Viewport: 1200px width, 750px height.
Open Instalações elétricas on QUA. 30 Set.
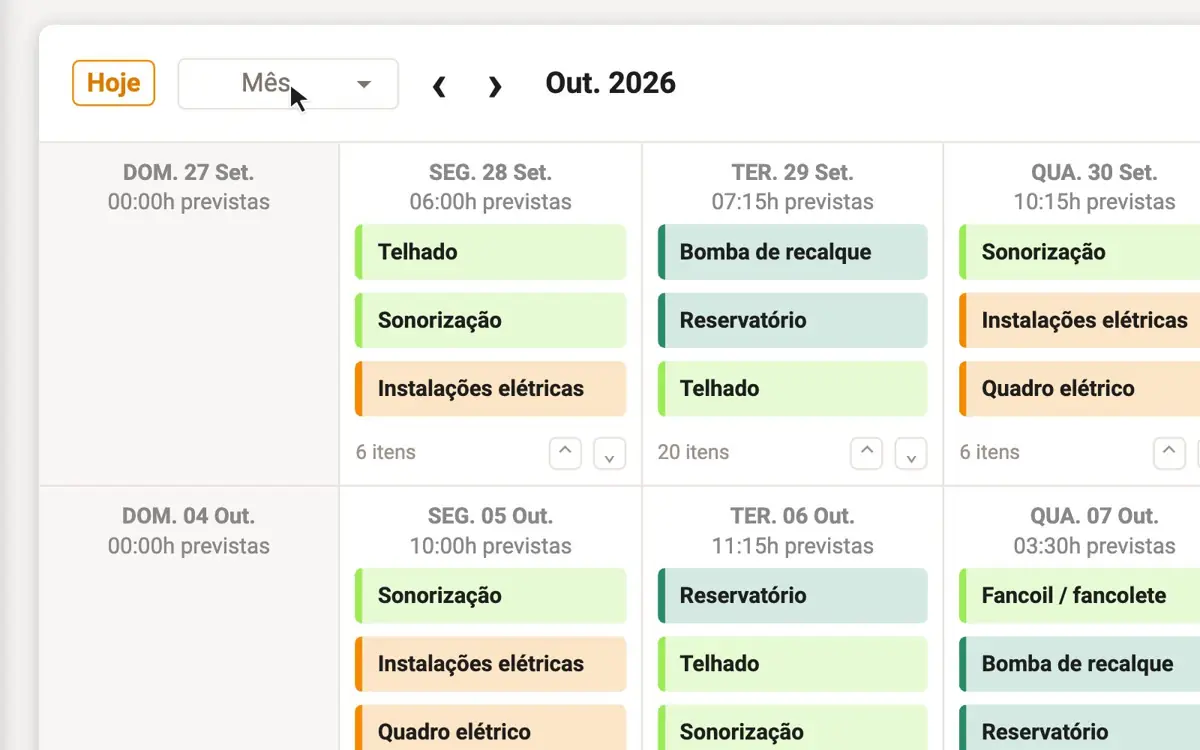[x=1079, y=321]
